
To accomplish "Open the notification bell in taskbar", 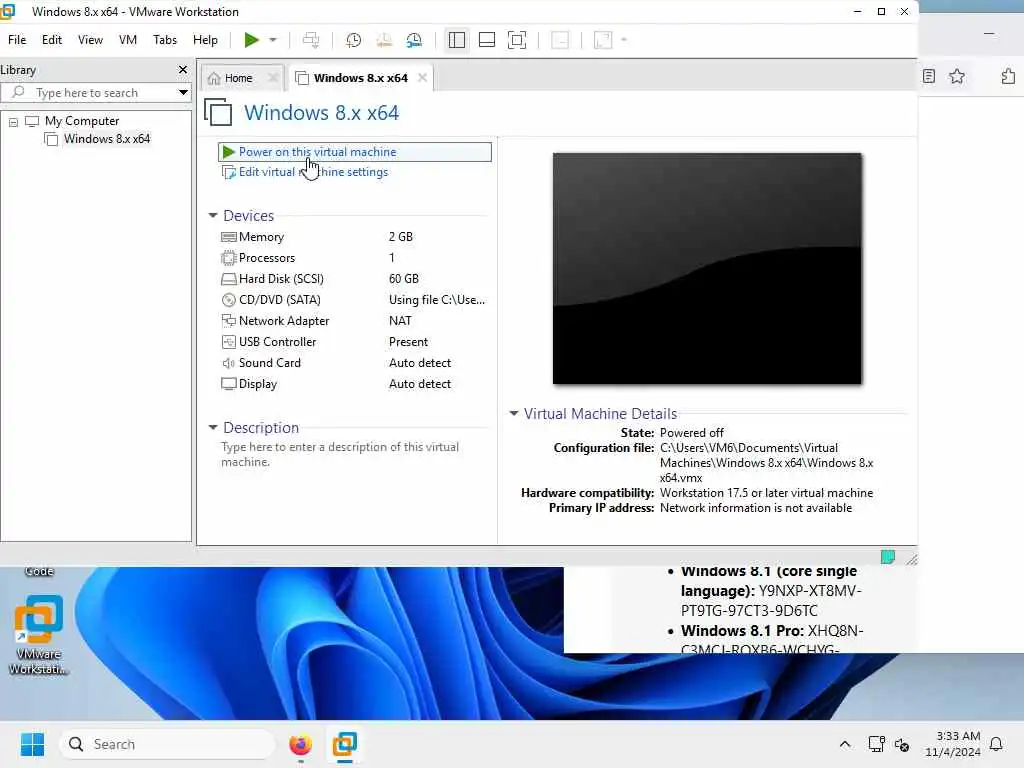I will coord(996,744).
